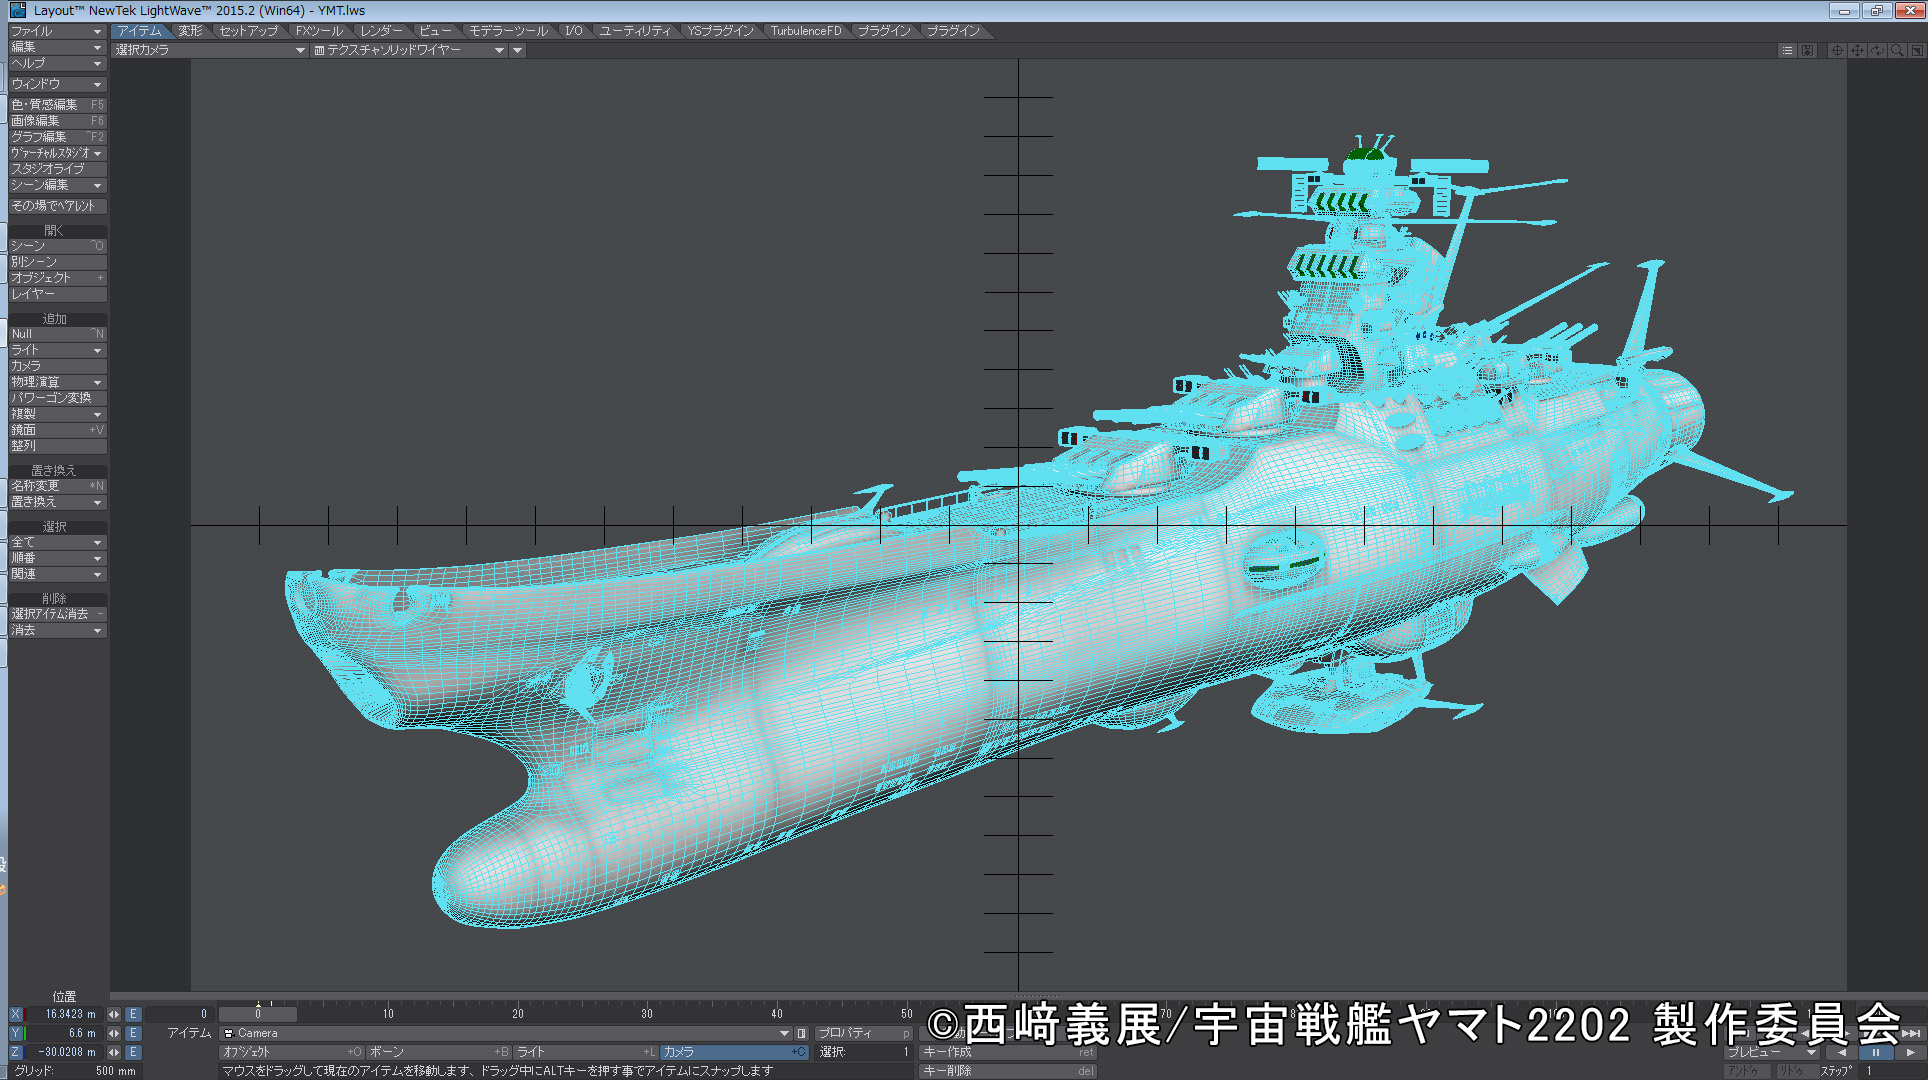Click the timeline start frame field

(x=178, y=1014)
